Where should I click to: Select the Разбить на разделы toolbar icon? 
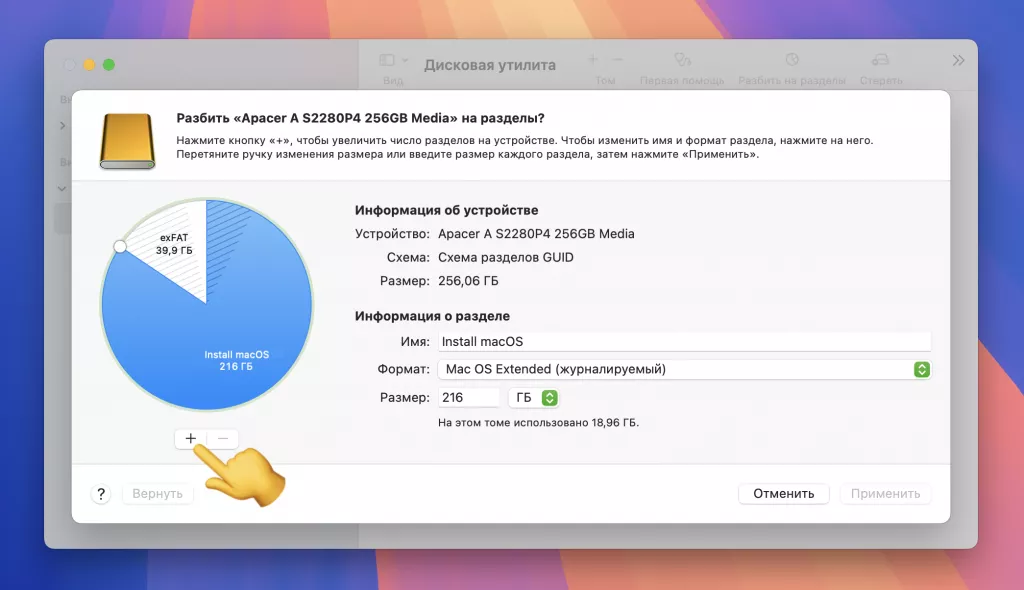(x=790, y=60)
